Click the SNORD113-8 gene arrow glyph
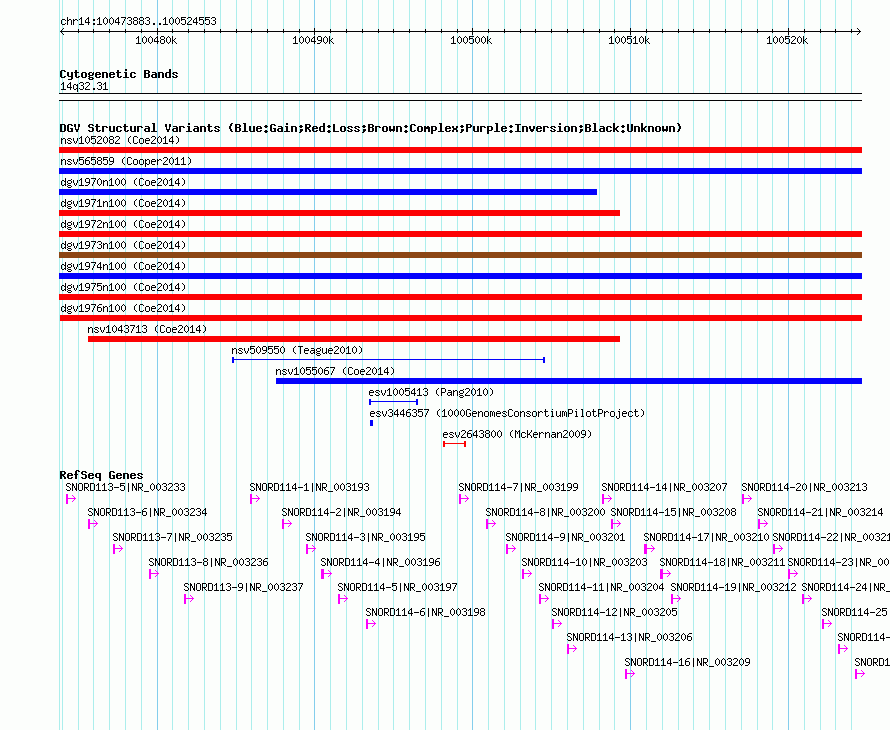 click(154, 574)
